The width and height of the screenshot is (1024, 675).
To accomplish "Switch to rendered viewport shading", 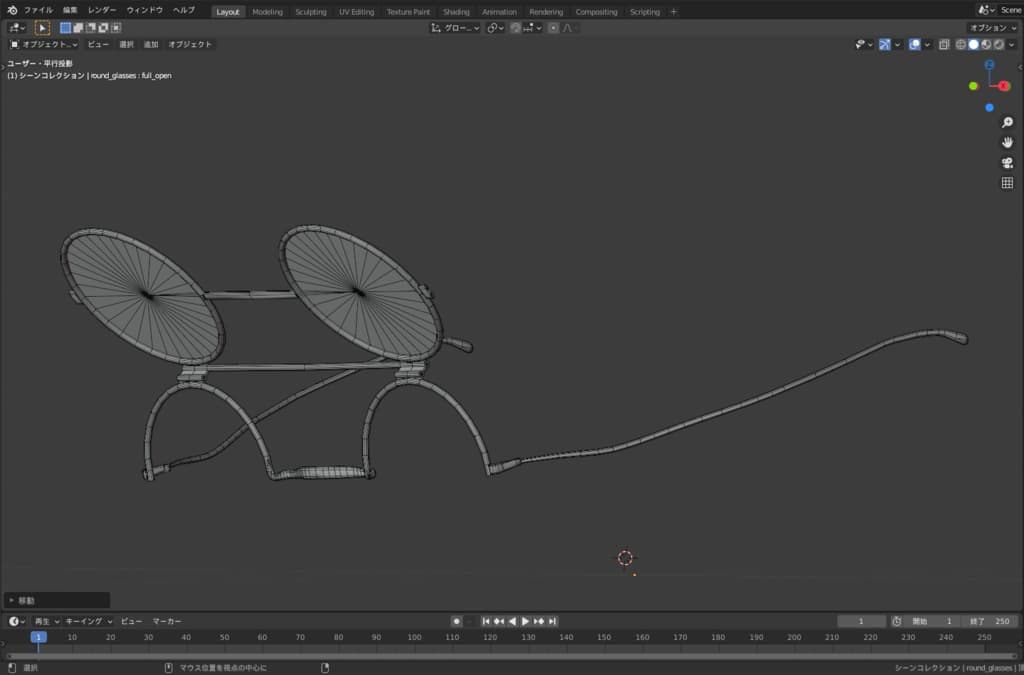I will 999,44.
